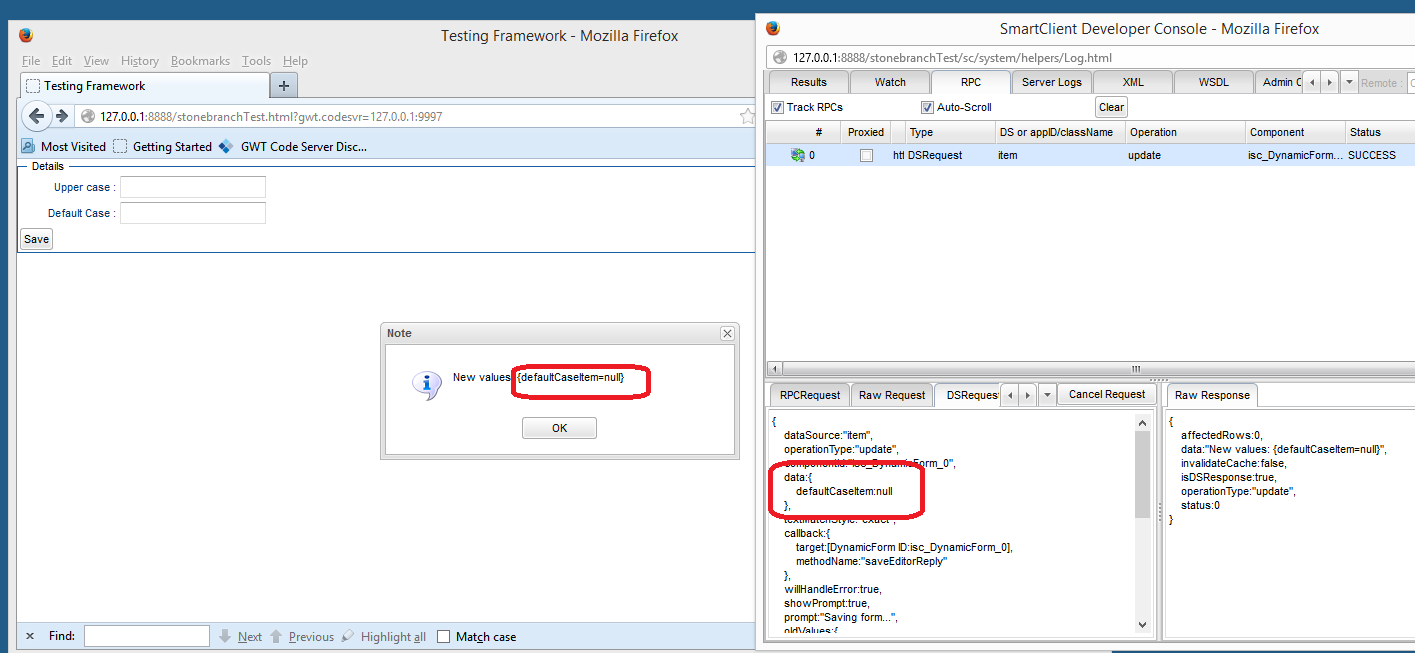The height and width of the screenshot is (653, 1415).
Task: Disable the Track RPCs checkbox
Action: (x=778, y=107)
